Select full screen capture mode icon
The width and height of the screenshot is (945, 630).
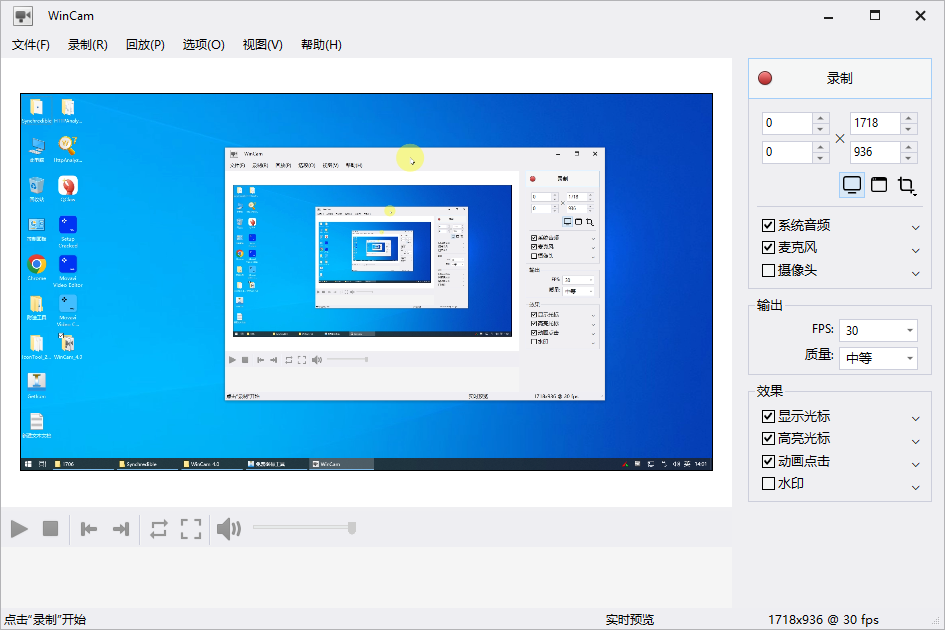click(x=852, y=185)
